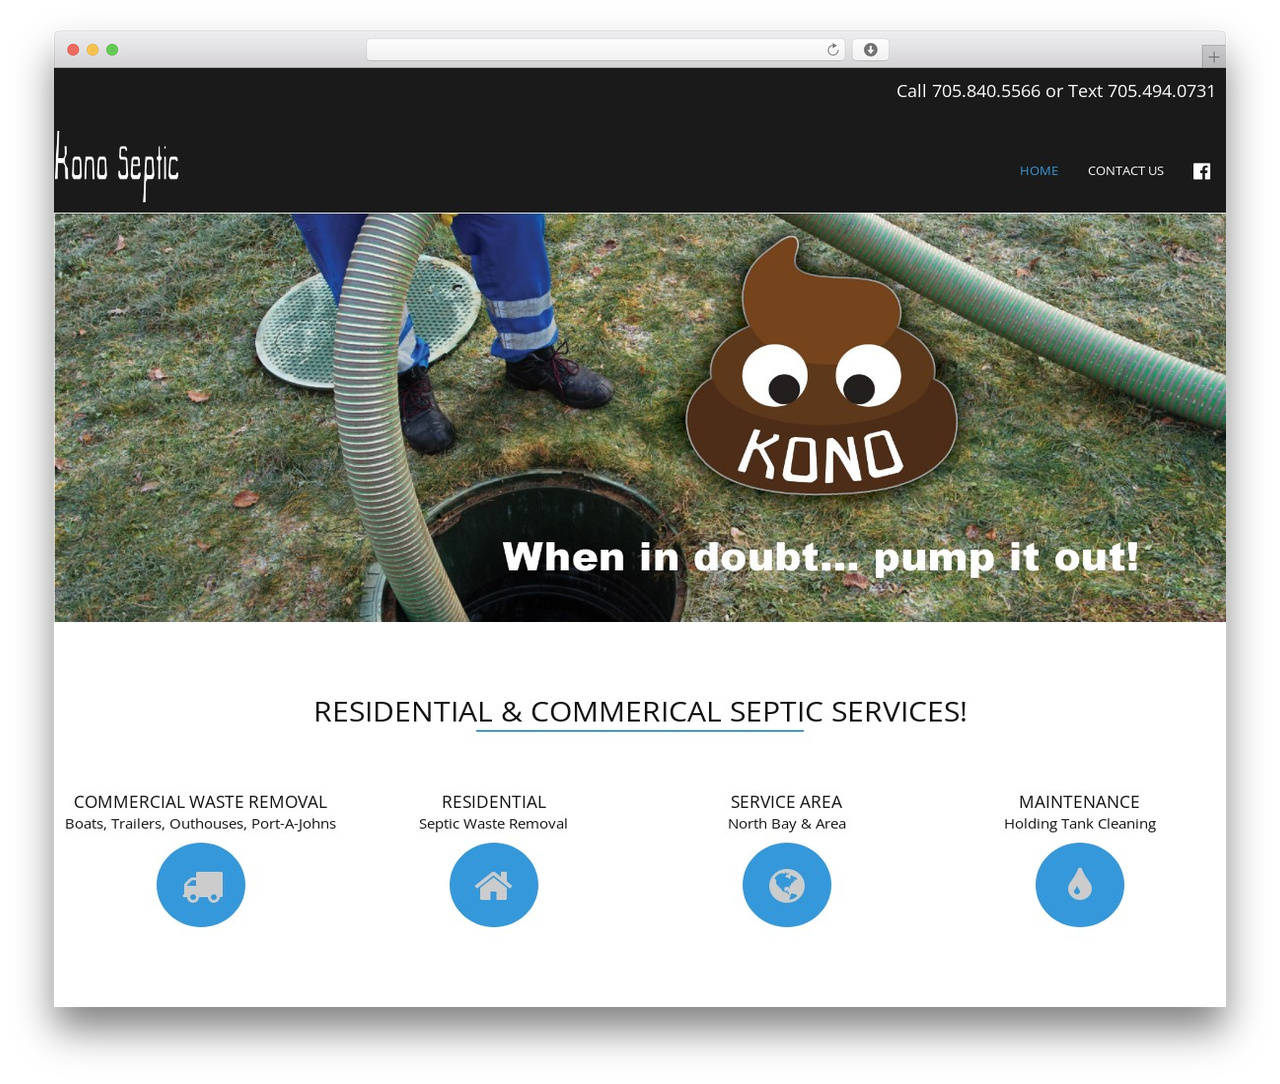1280x1084 pixels.
Task: Close the window with red button
Action: 73,50
